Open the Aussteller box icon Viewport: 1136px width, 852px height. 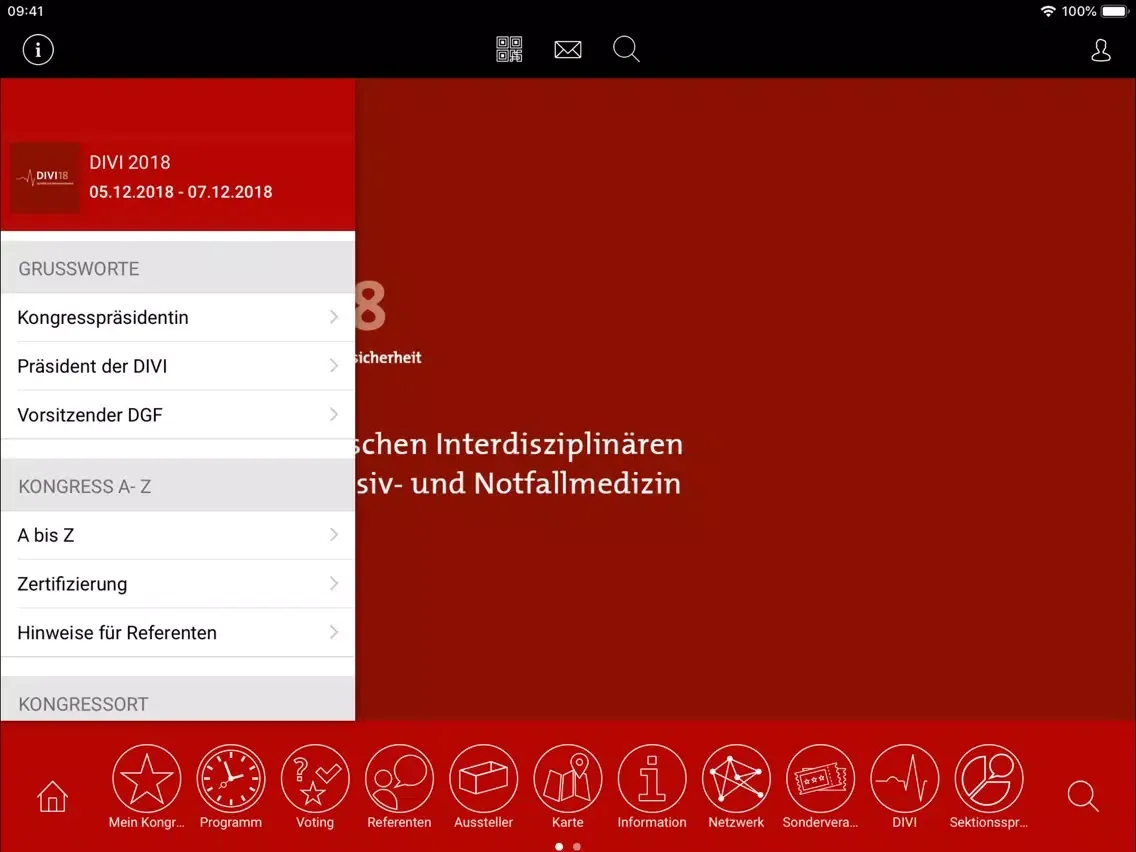tap(483, 779)
